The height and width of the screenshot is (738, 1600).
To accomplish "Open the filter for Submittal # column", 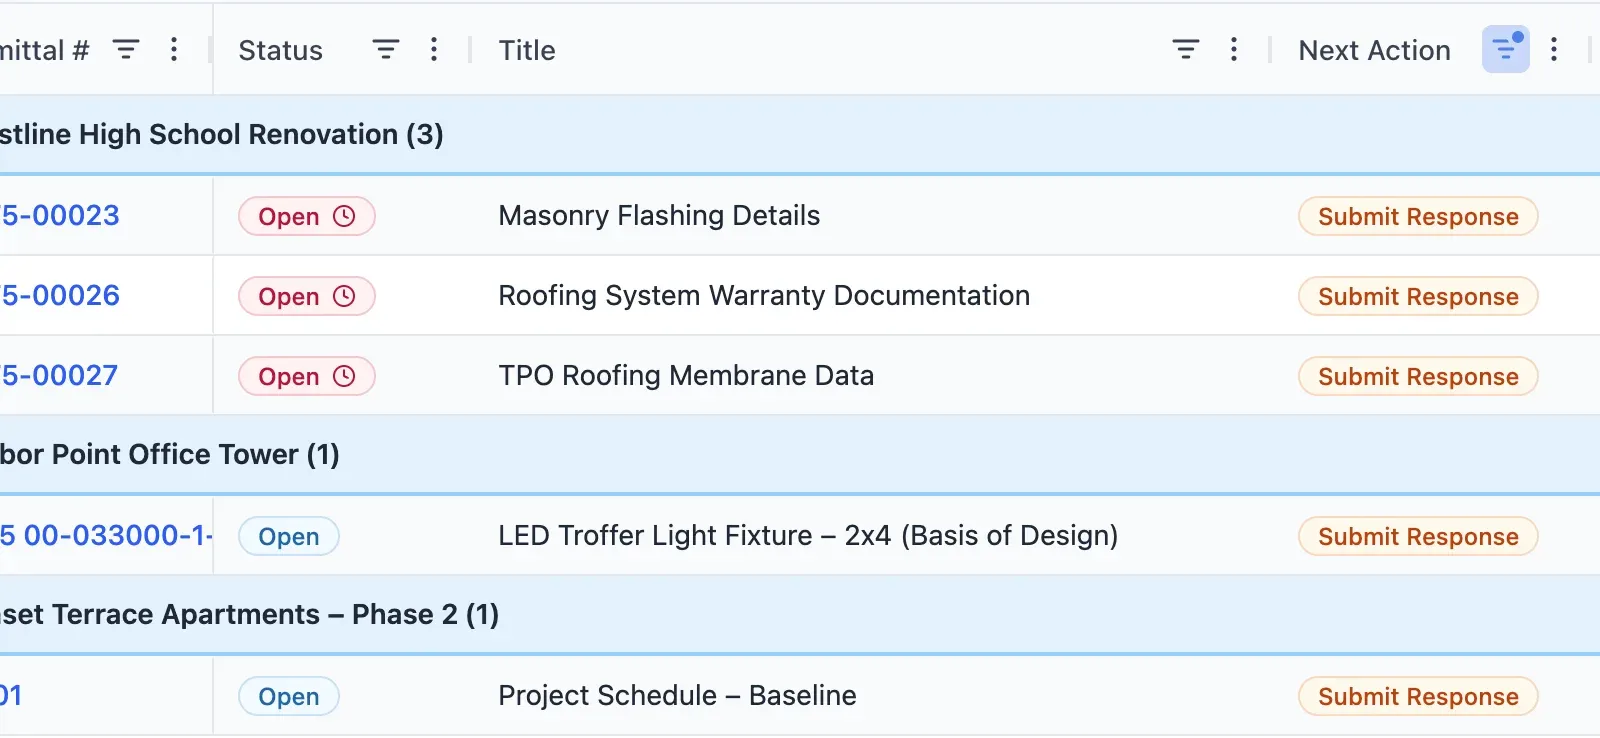I will pos(126,49).
